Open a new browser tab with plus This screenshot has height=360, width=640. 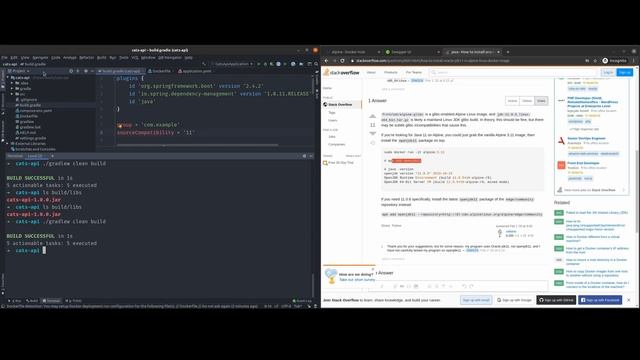coord(508,52)
